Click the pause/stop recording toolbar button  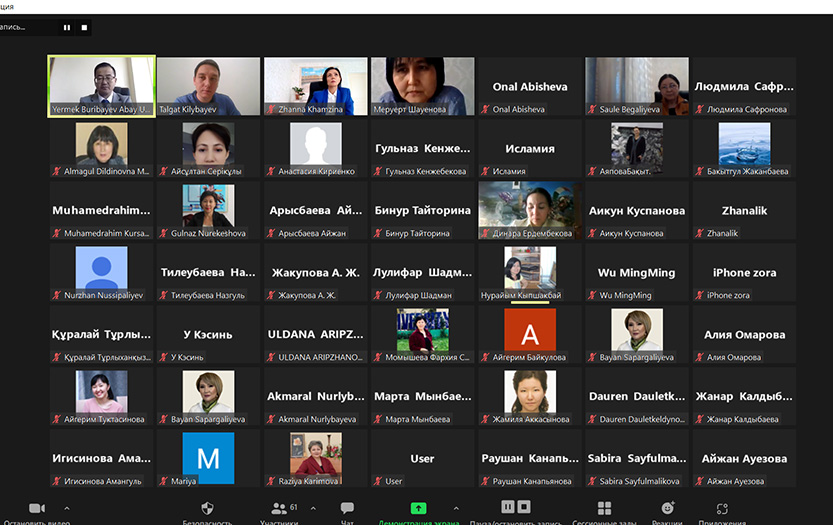coord(515,508)
